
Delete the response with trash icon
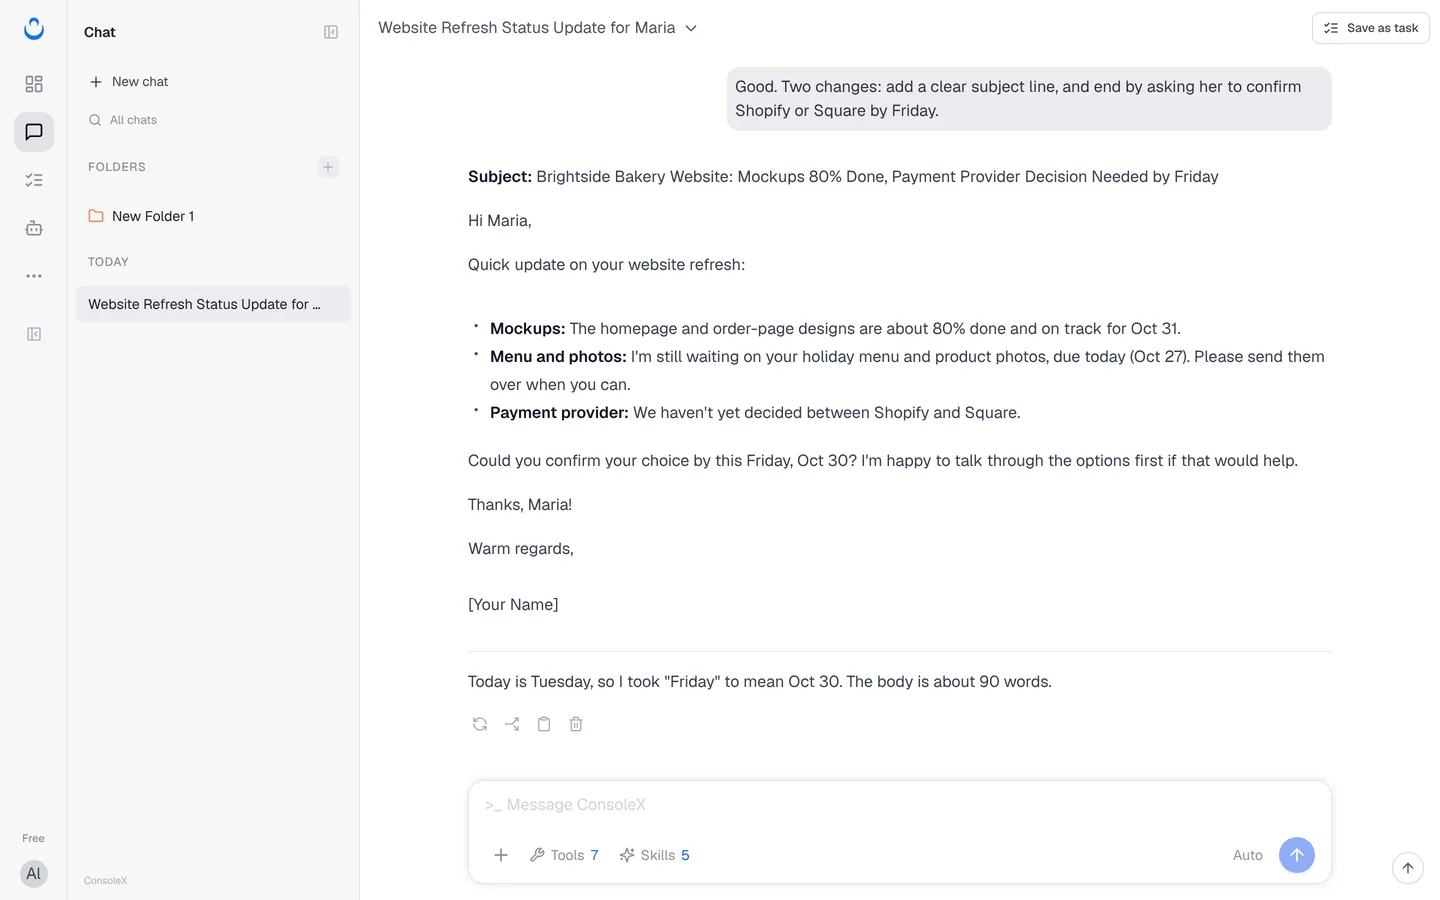[576, 724]
